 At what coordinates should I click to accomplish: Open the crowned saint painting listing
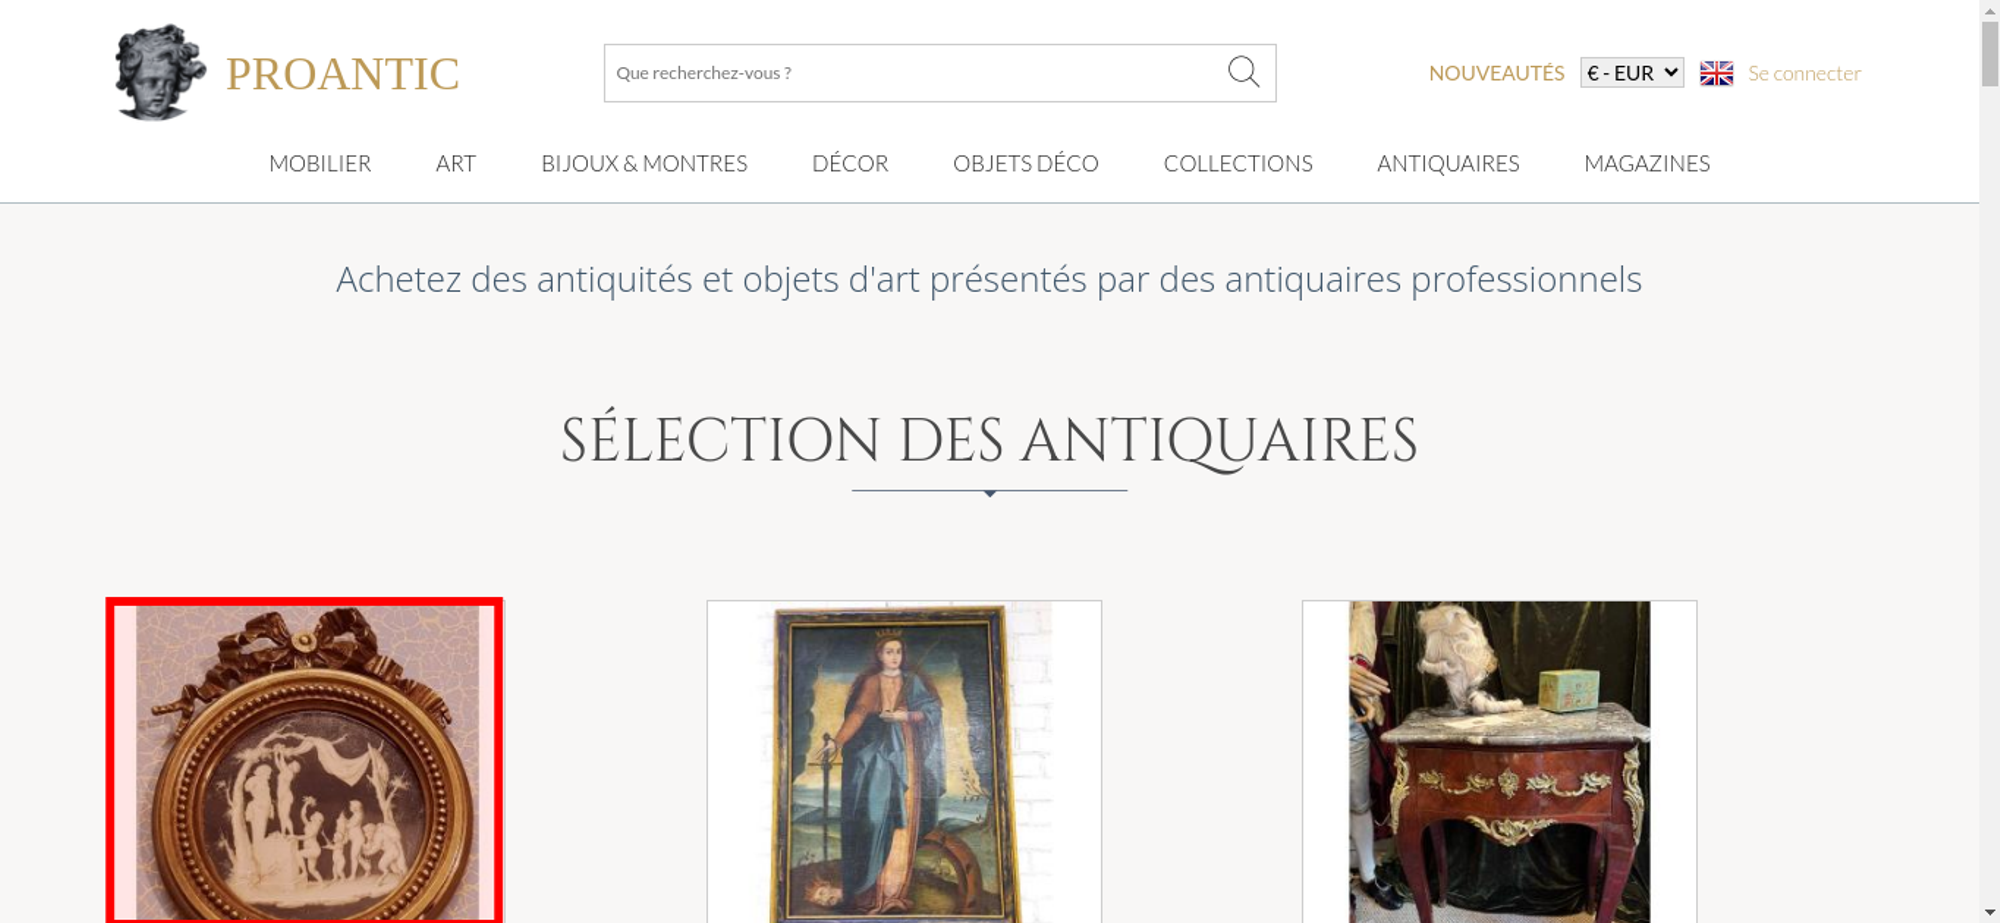point(904,761)
